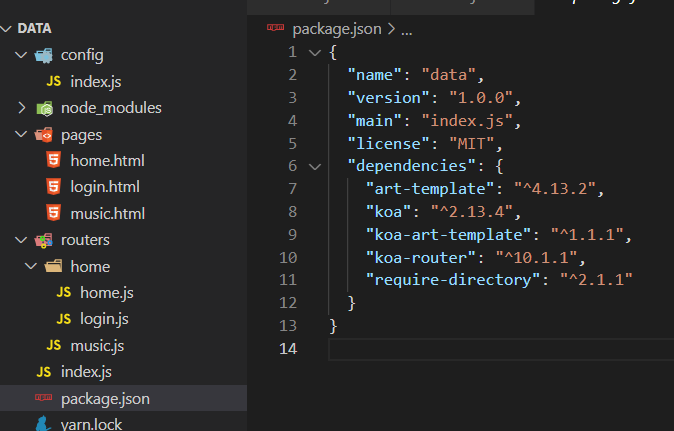Open login.js in the home subfolder
Image resolution: width=674 pixels, height=431 pixels.
coord(105,319)
